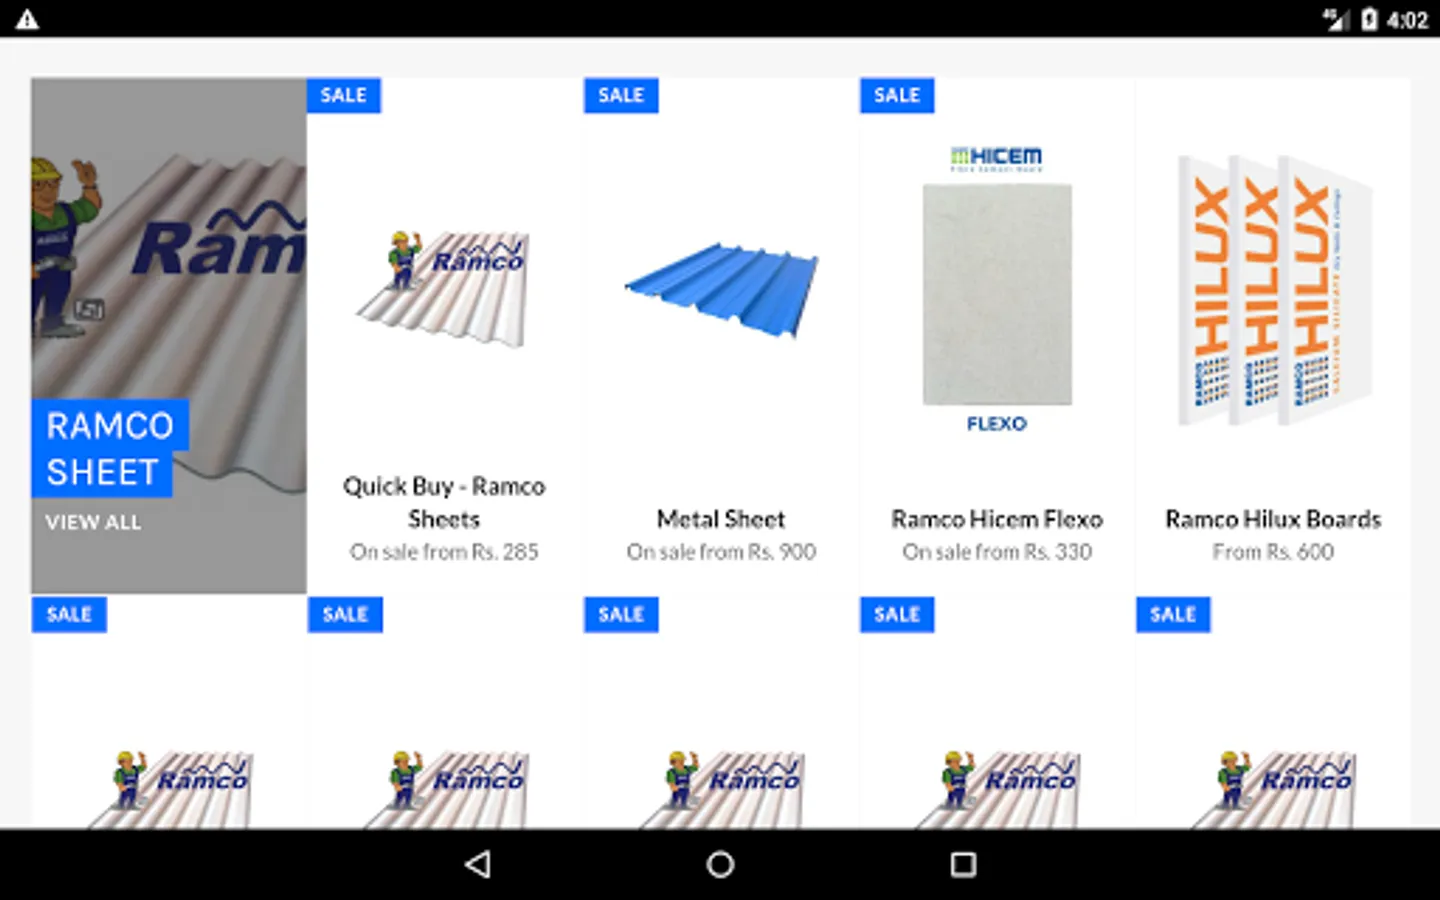The width and height of the screenshot is (1440, 900).
Task: Tap the Android back navigation icon
Action: pyautogui.click(x=478, y=864)
